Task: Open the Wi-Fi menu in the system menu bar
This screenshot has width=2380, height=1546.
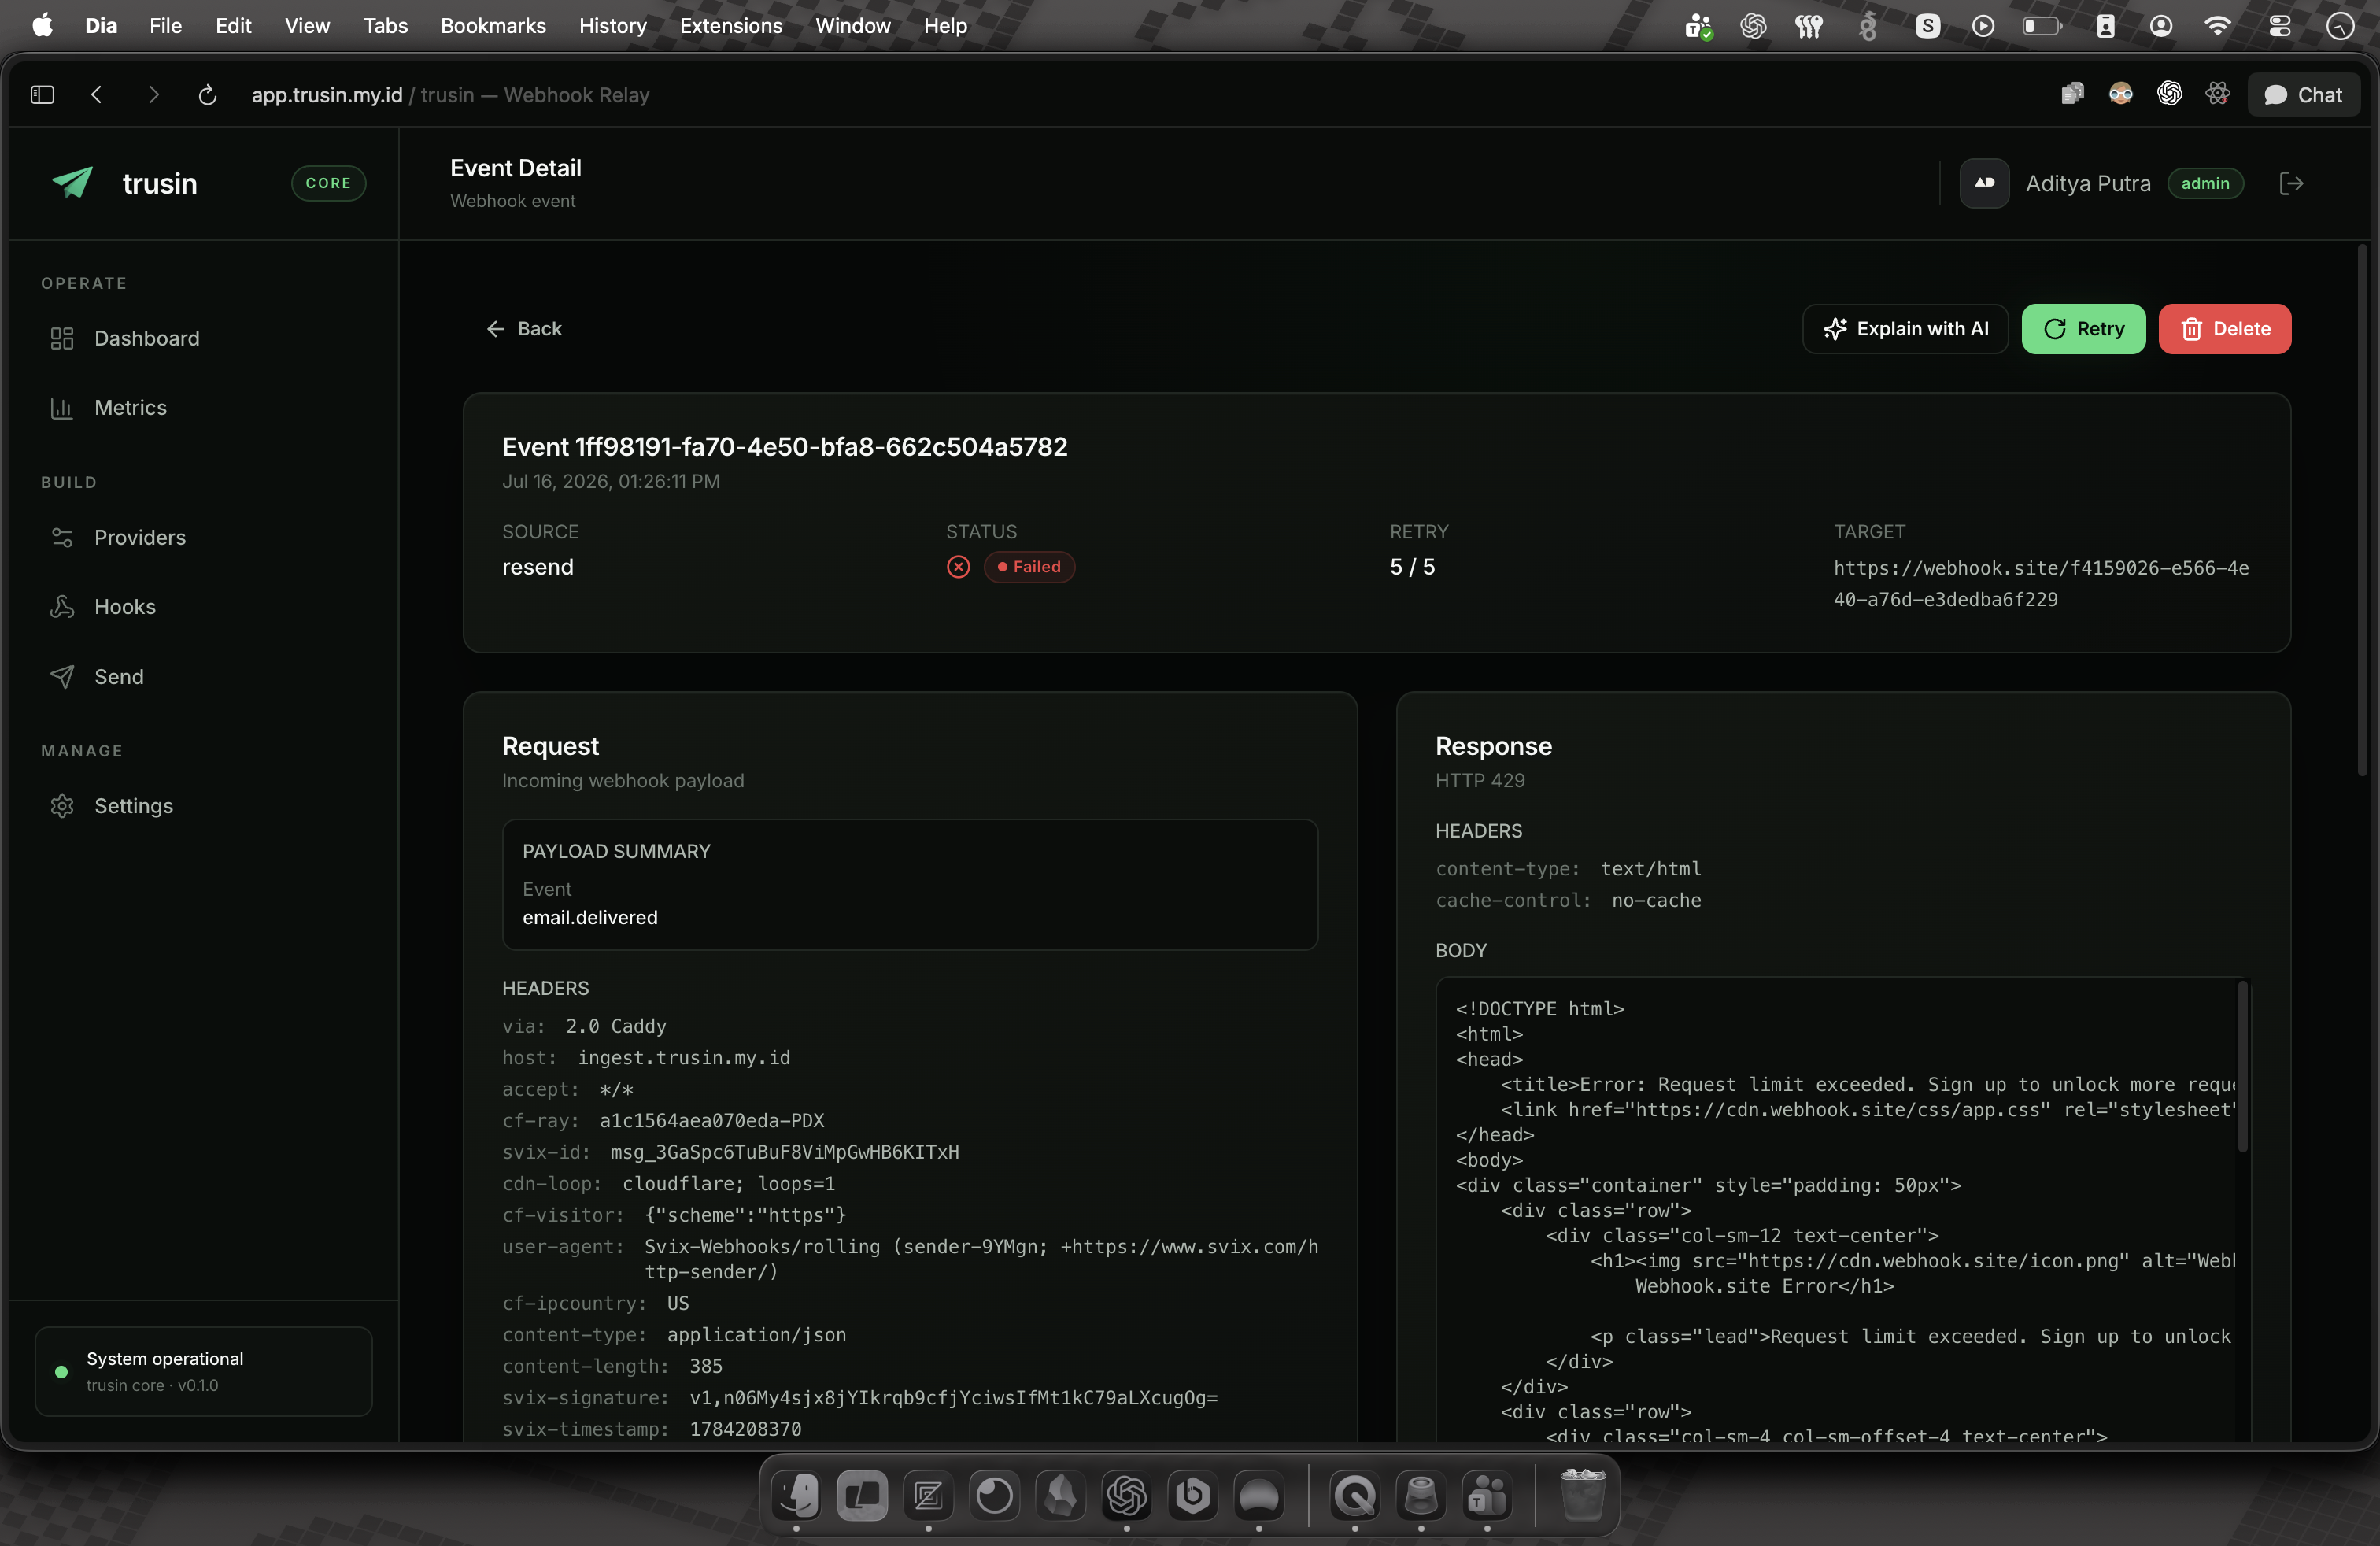Action: (2218, 26)
